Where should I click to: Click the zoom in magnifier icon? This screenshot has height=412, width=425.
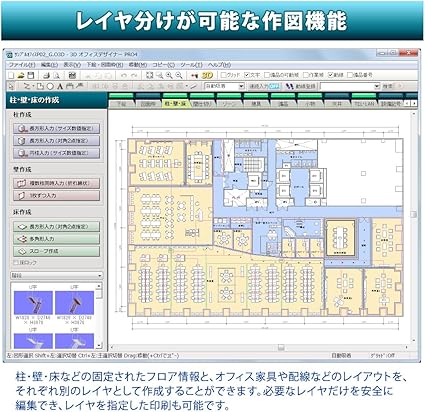169,75
